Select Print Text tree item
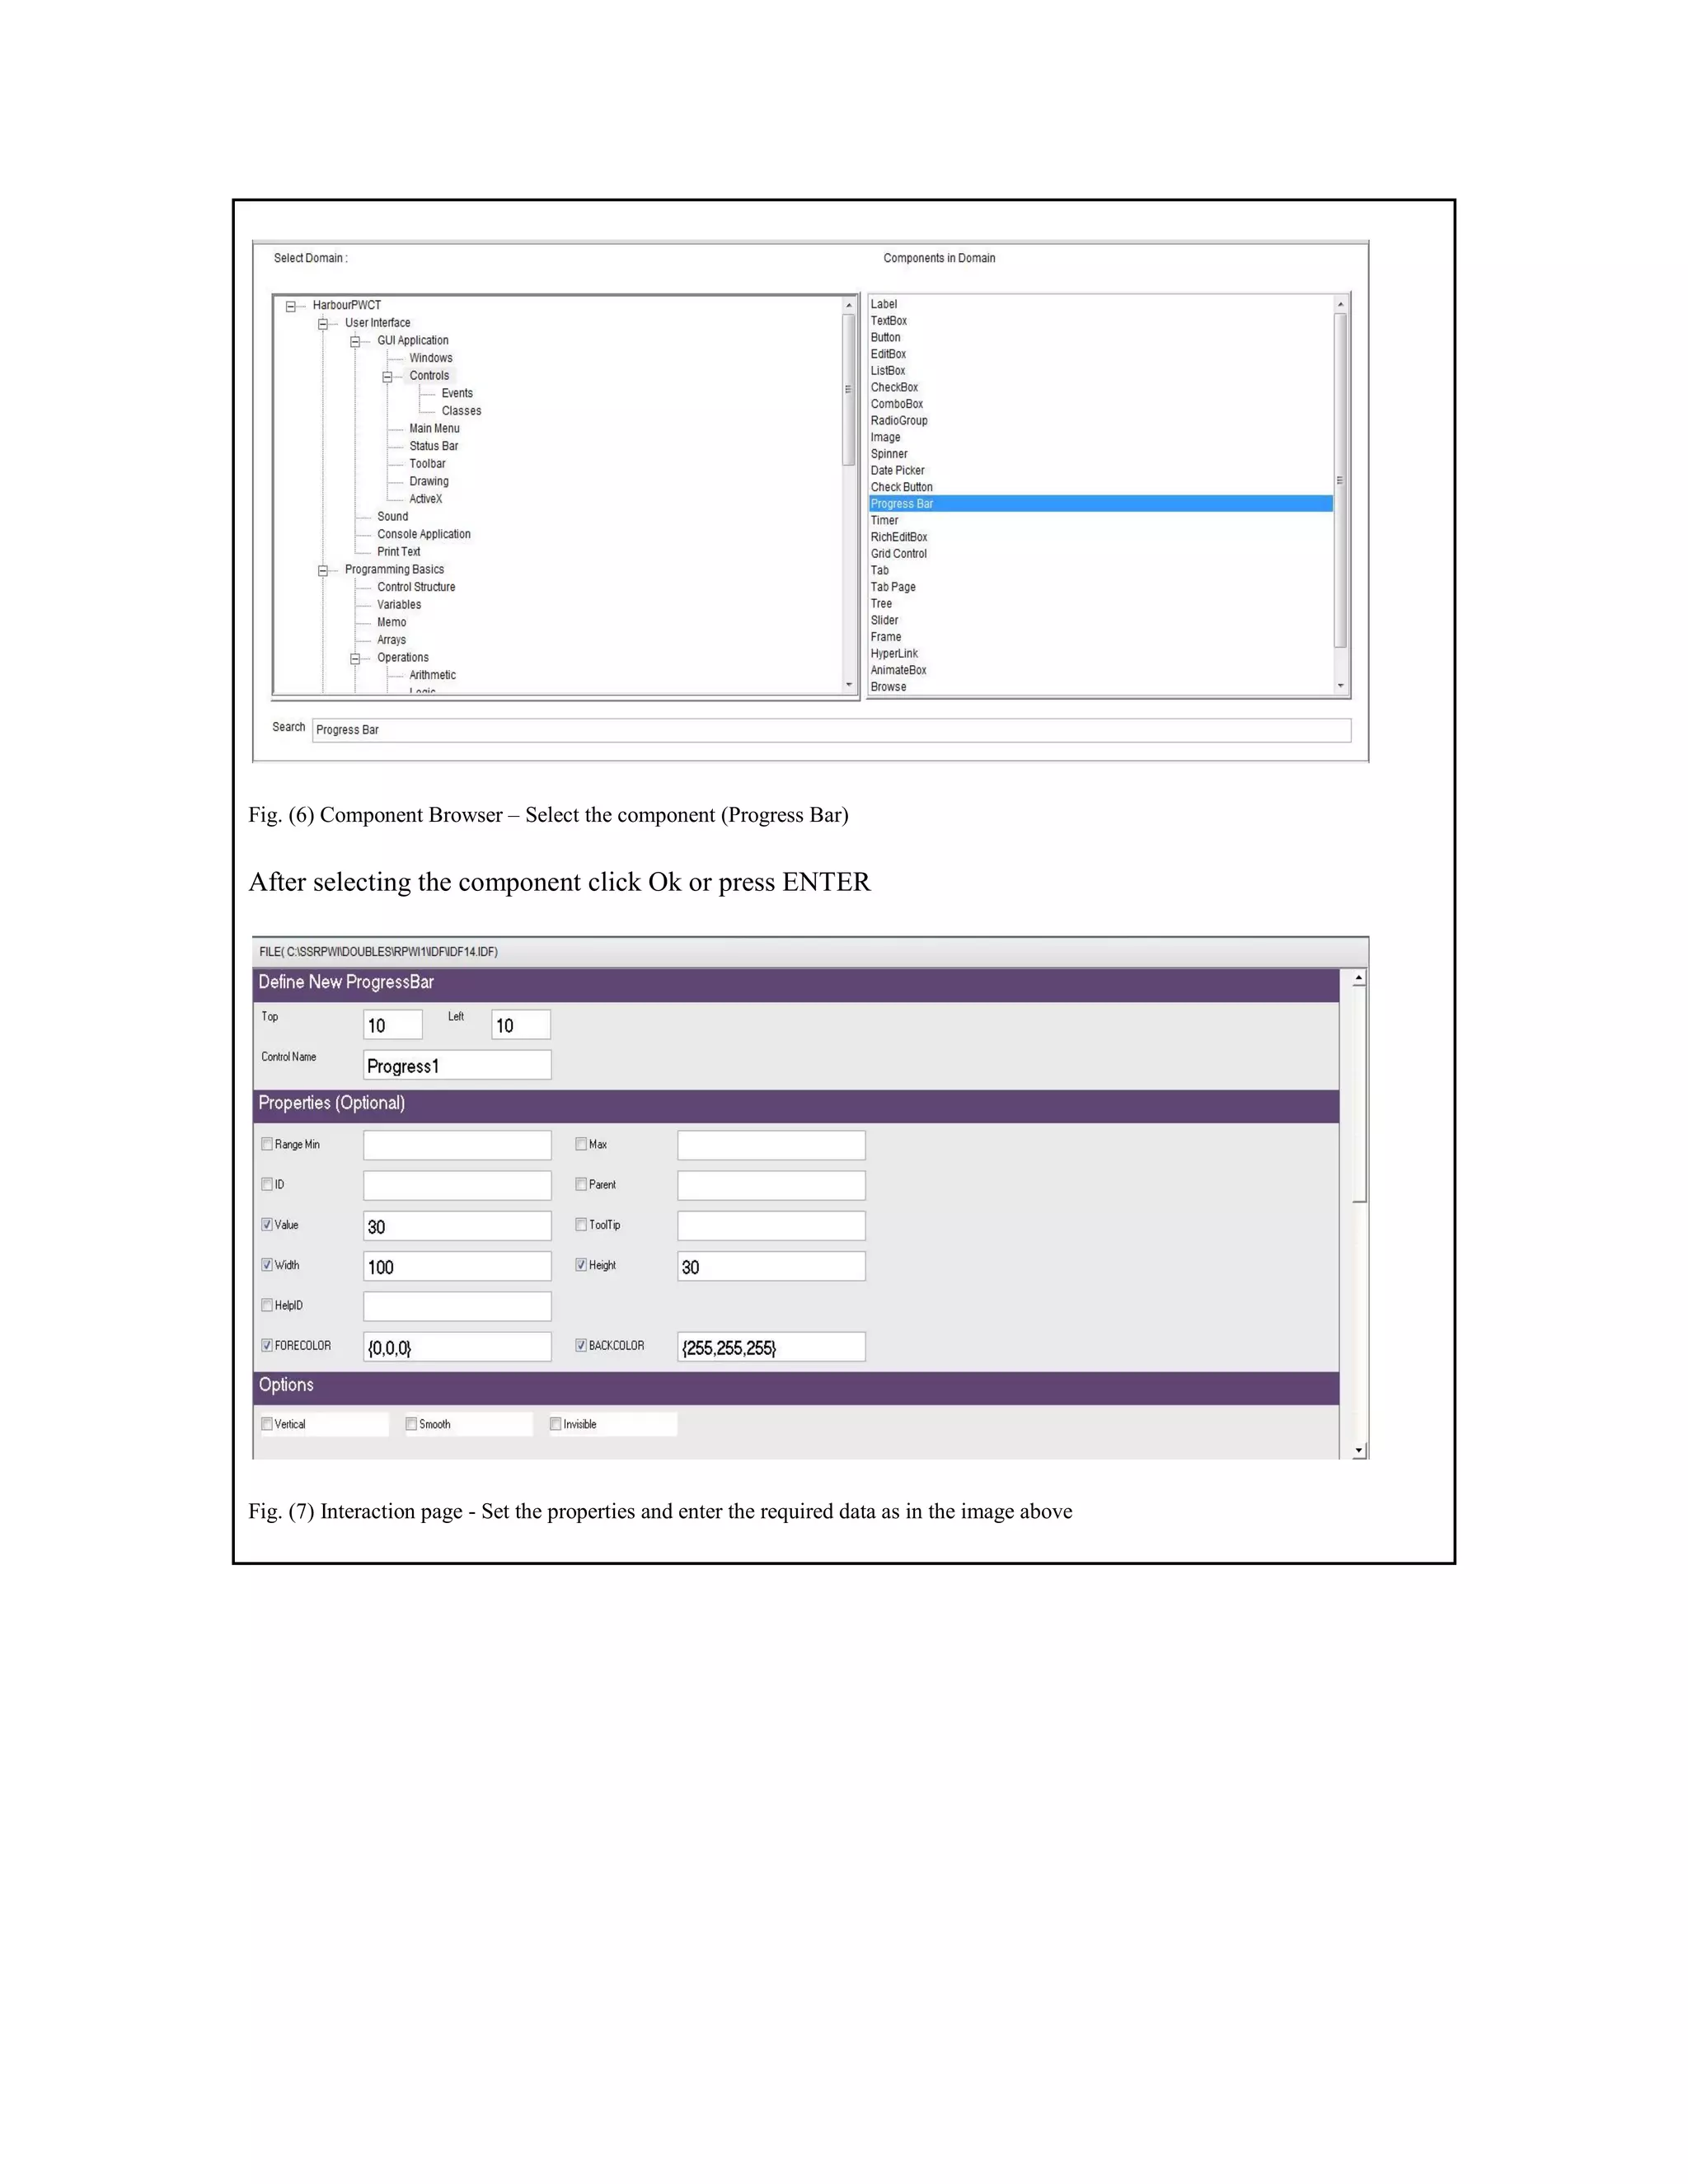The image size is (1688, 2184). 398,552
